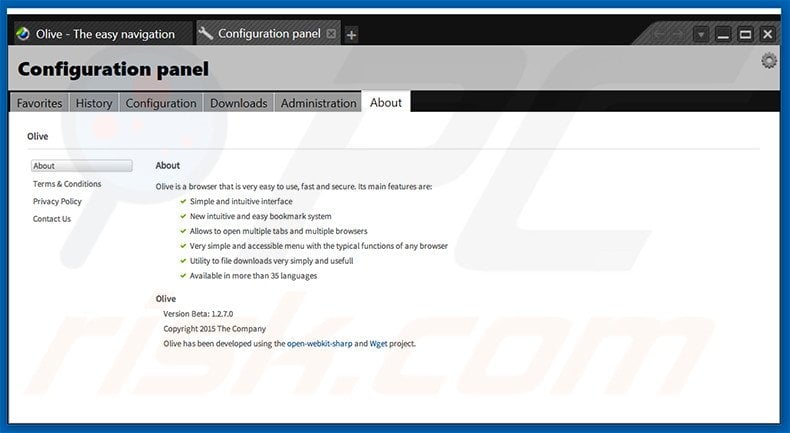This screenshot has height=433, width=790.
Task: Open settings via the gear icon
Action: (x=769, y=60)
